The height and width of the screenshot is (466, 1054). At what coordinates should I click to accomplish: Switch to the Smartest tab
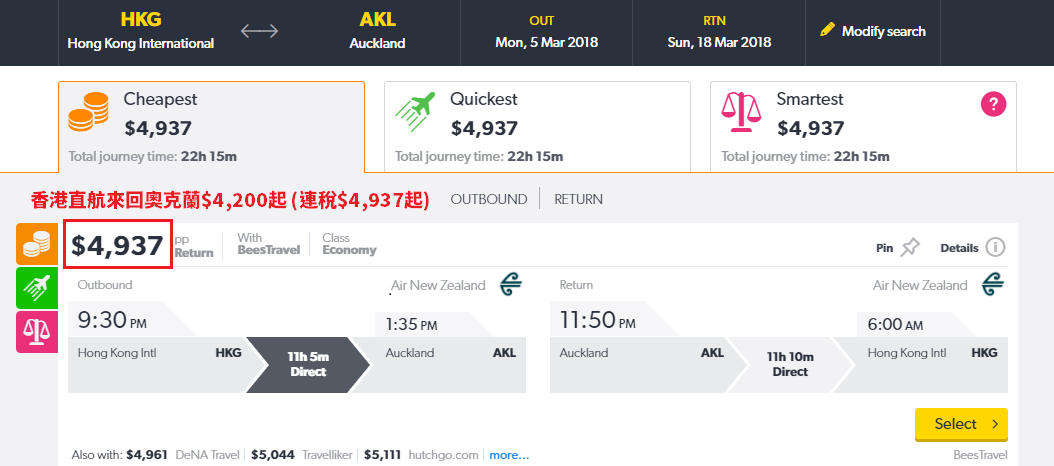(x=863, y=127)
